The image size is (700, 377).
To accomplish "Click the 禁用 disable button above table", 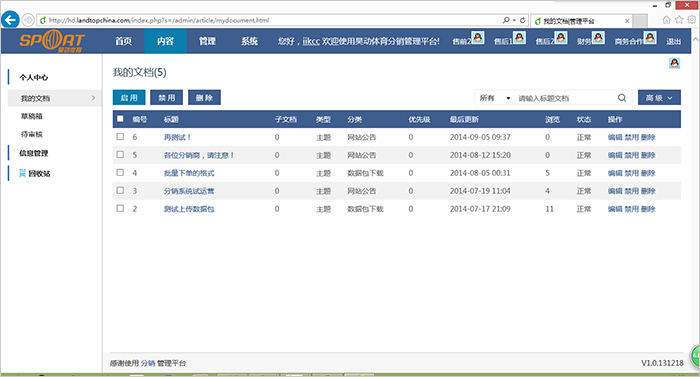I will 167,97.
